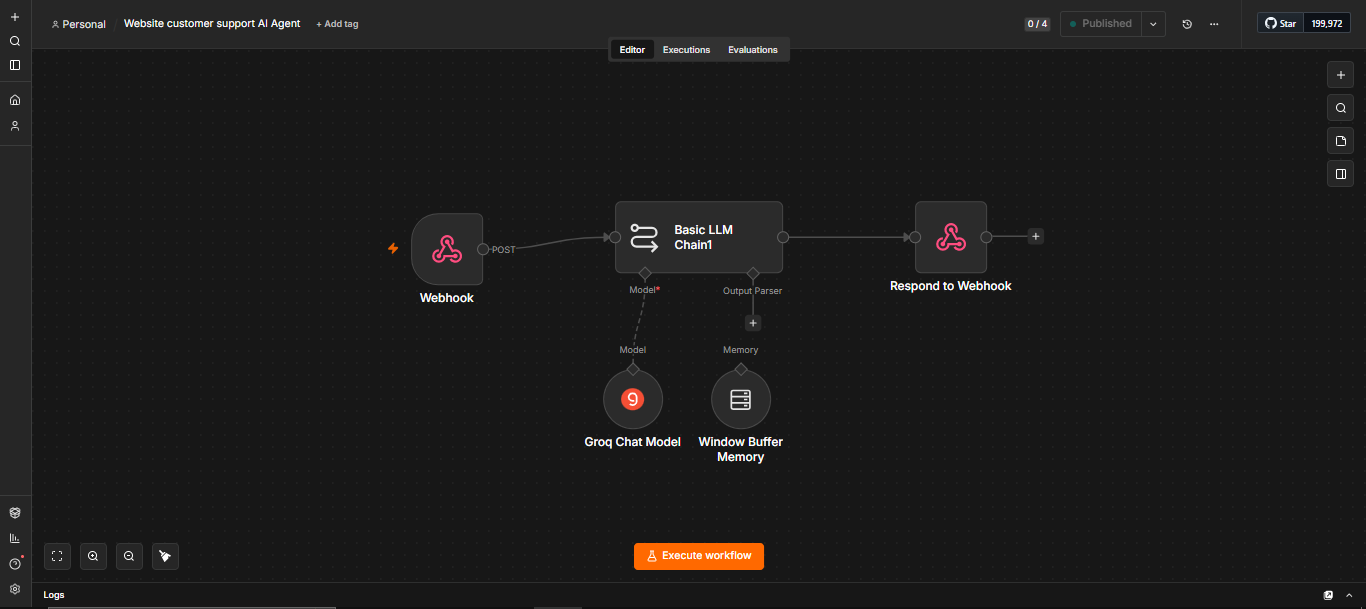This screenshot has height=609, width=1366.
Task: Open workflow version history icon
Action: 1187,24
